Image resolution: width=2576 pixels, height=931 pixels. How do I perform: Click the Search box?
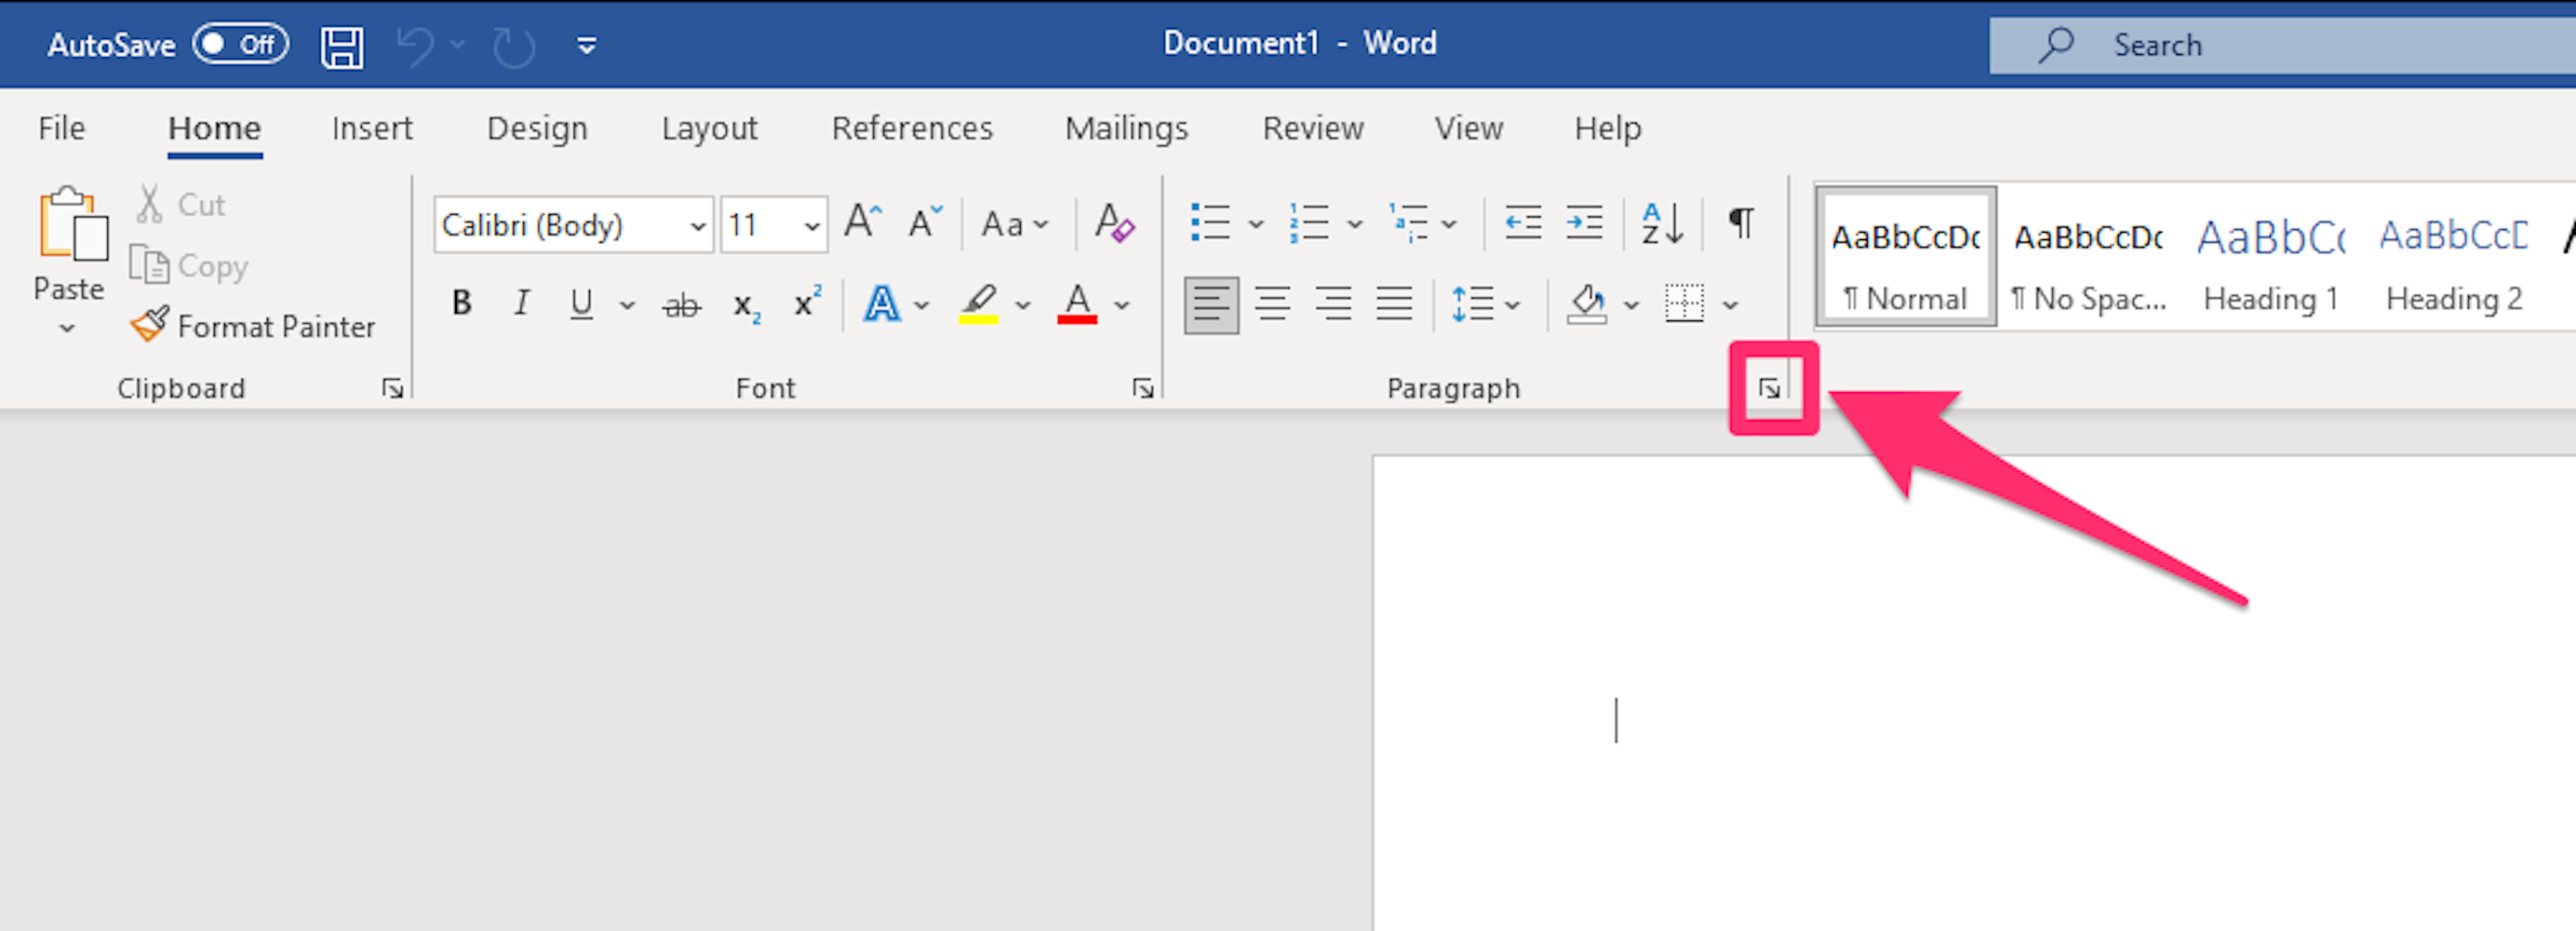pyautogui.click(x=2282, y=45)
